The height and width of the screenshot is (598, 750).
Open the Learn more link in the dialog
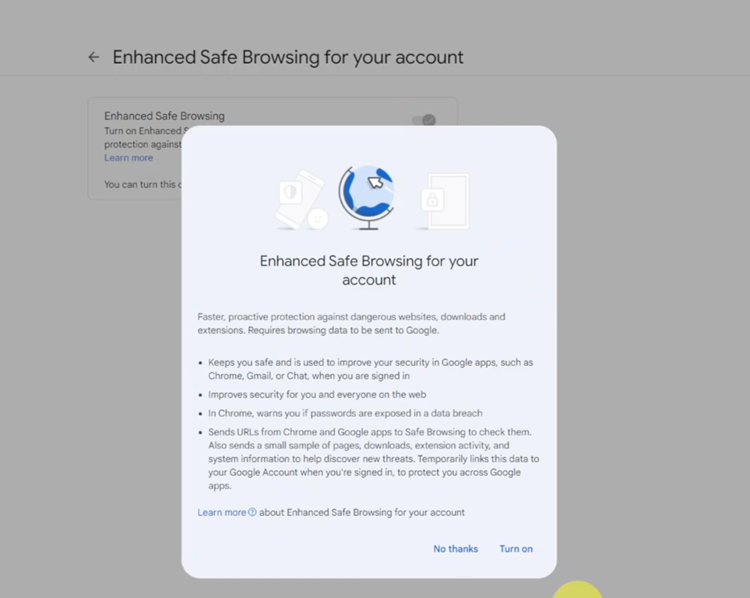222,512
